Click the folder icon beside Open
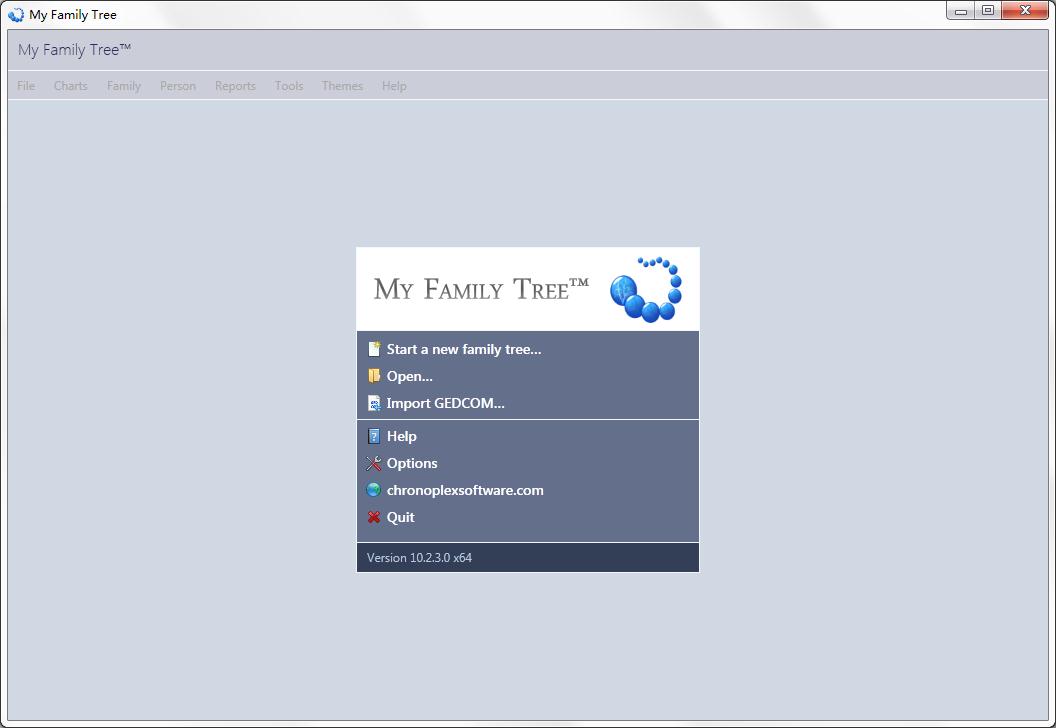 tap(374, 376)
